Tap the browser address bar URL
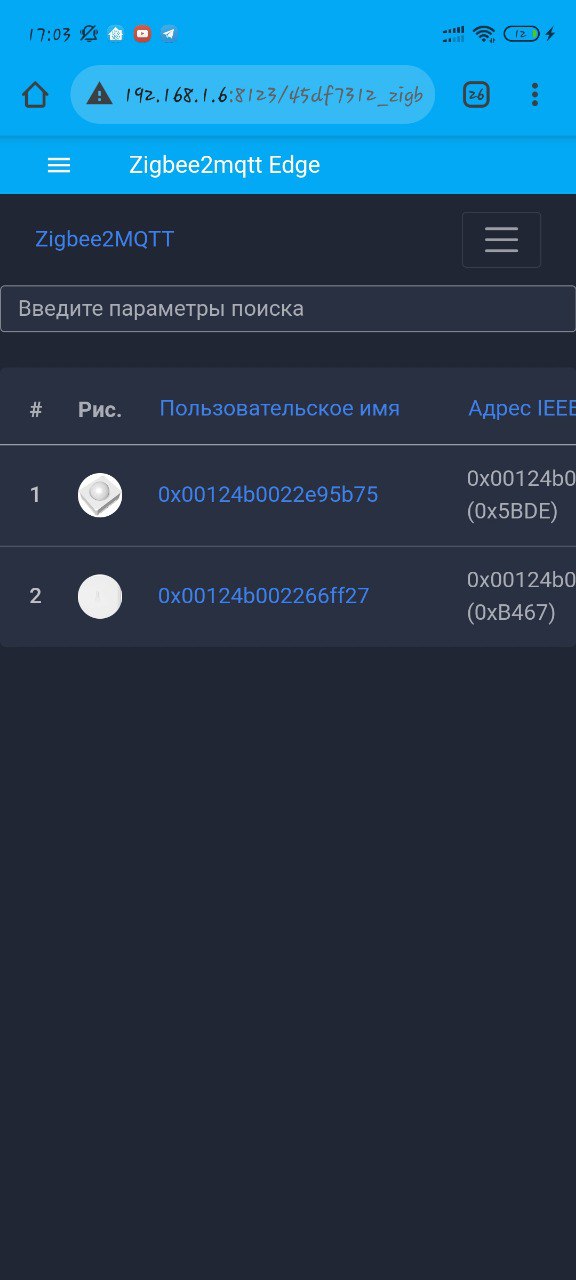576x1280 pixels. click(274, 95)
